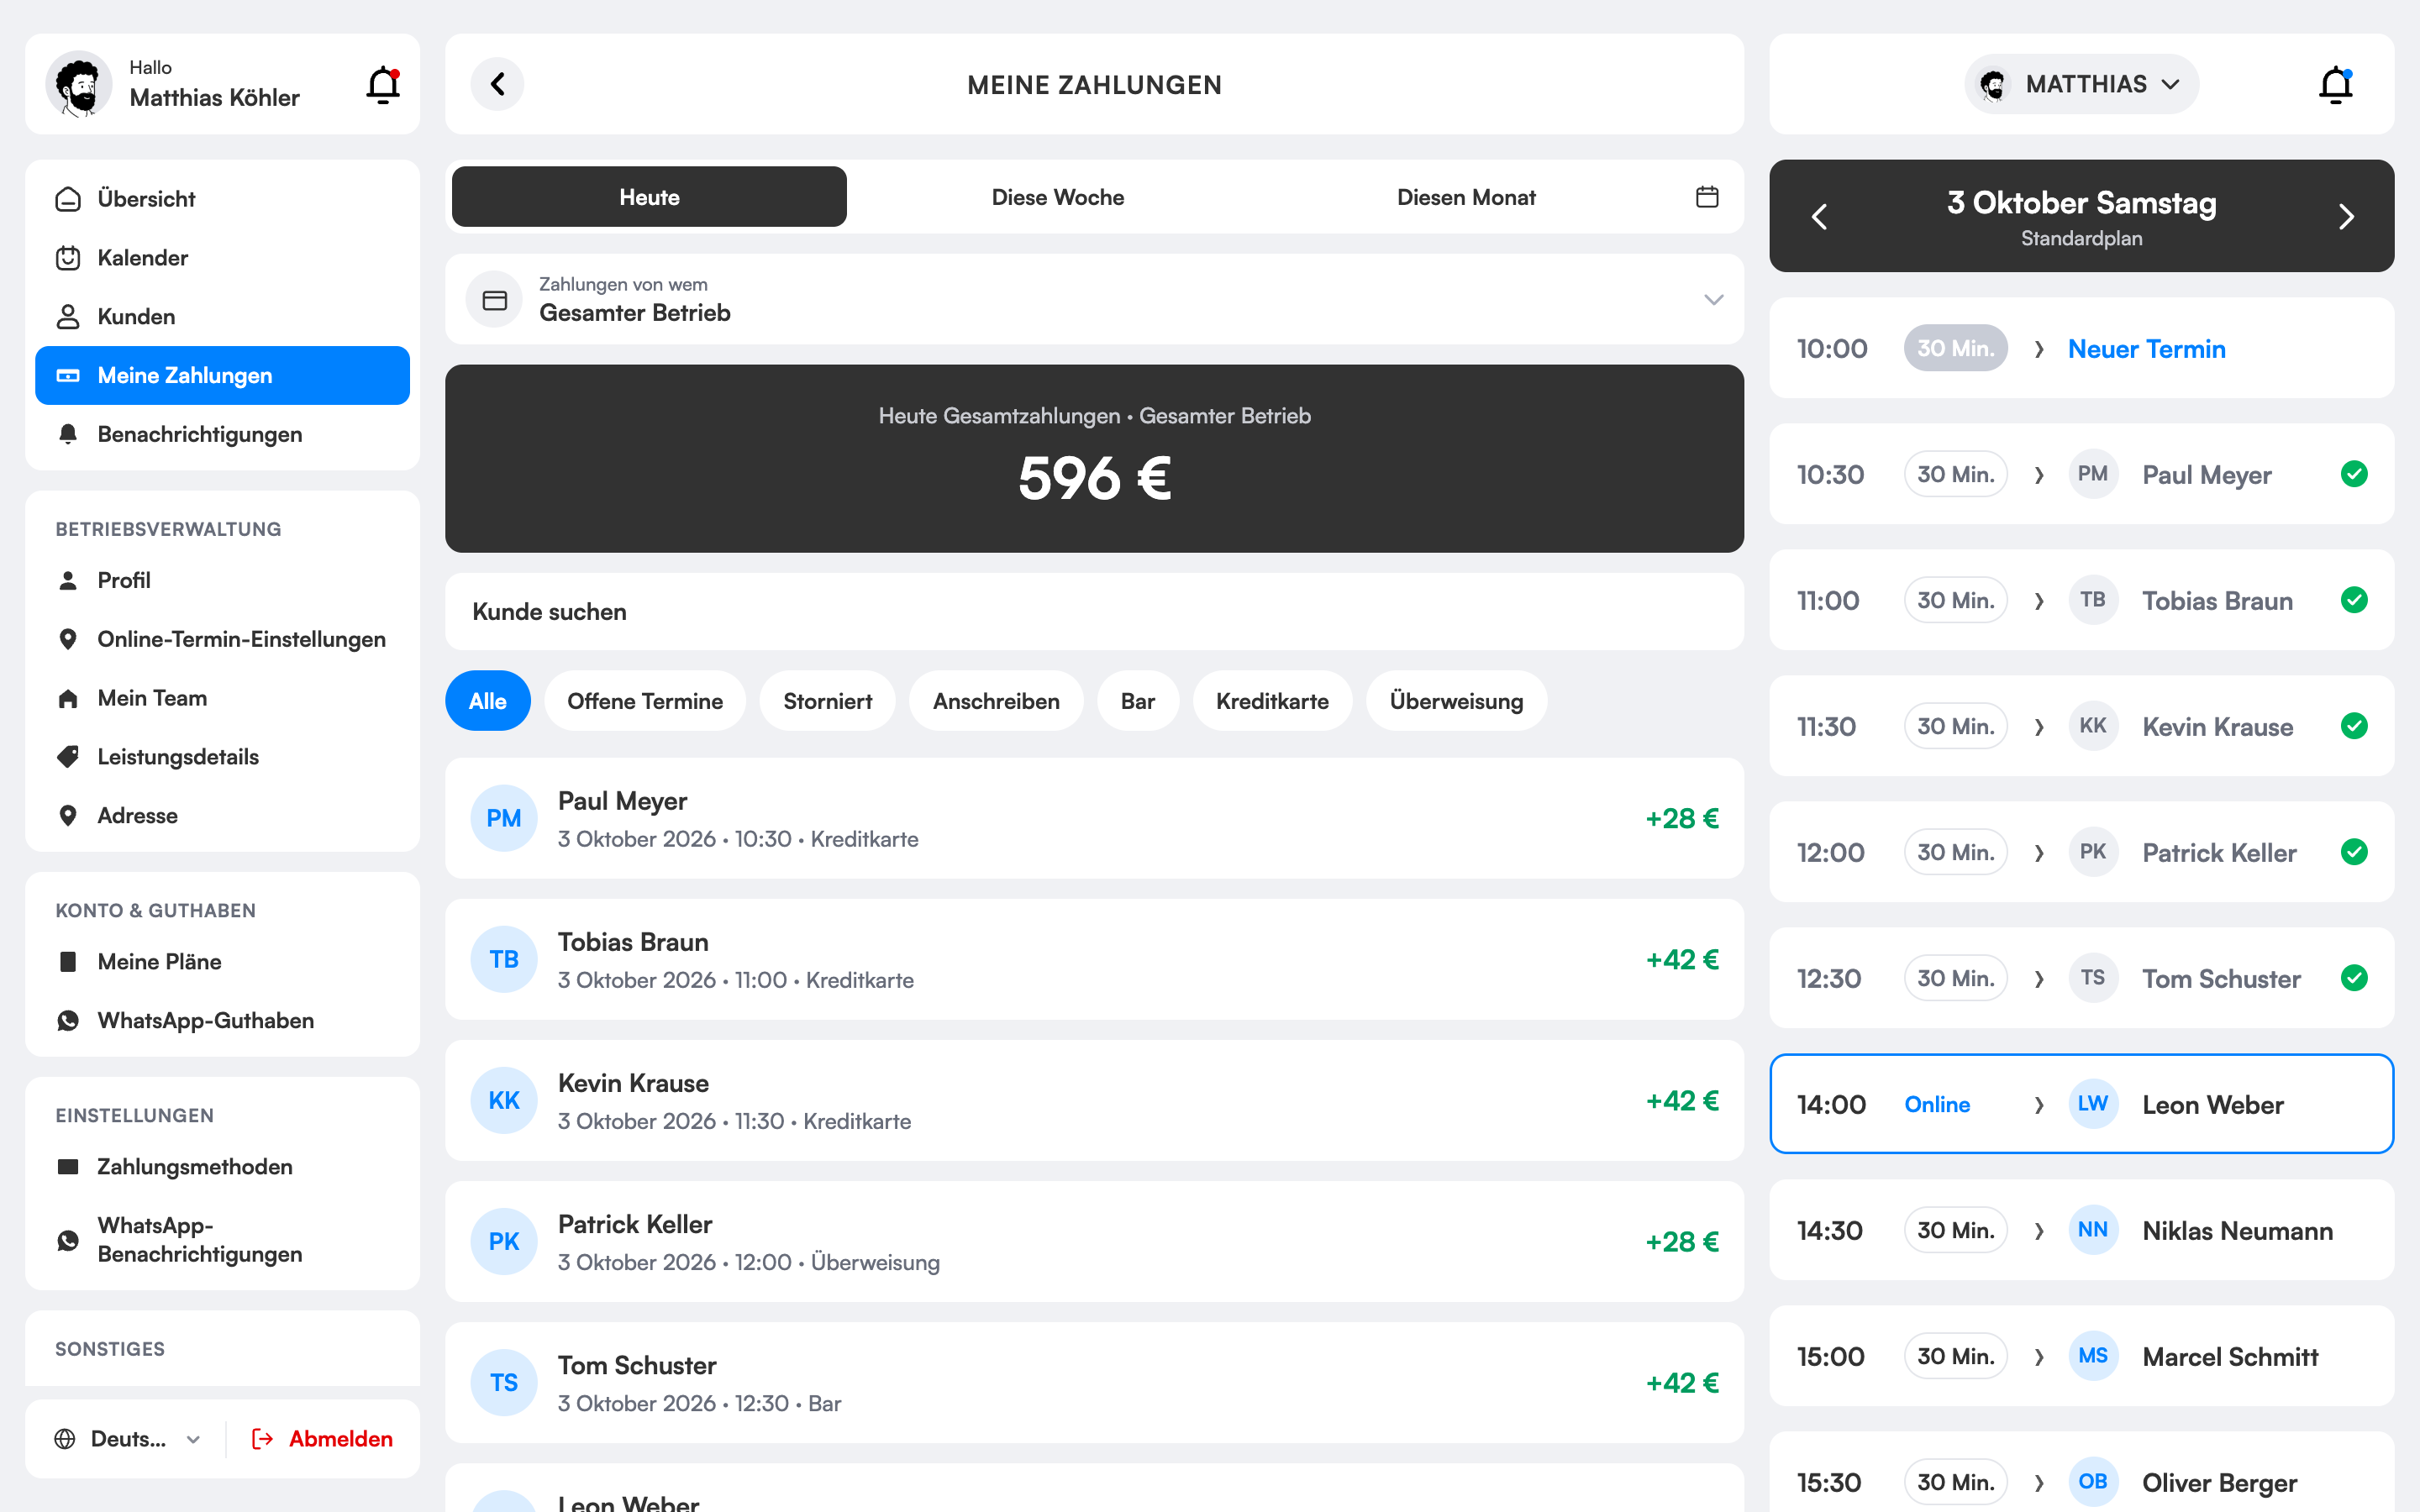Filter payments by Storniert
Viewport: 2420px width, 1512px height.
tap(827, 701)
